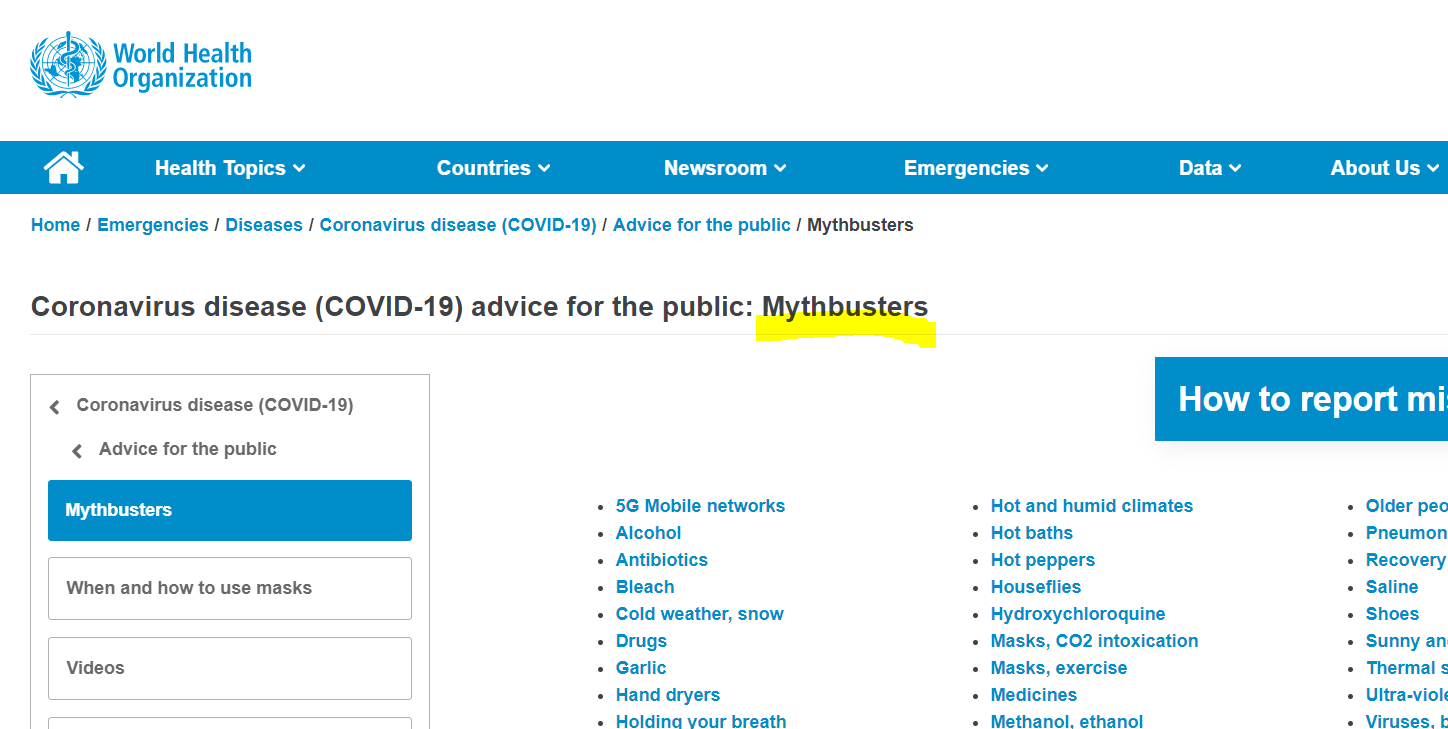
Task: Expand Data dropdown chevron
Action: pos(1235,169)
